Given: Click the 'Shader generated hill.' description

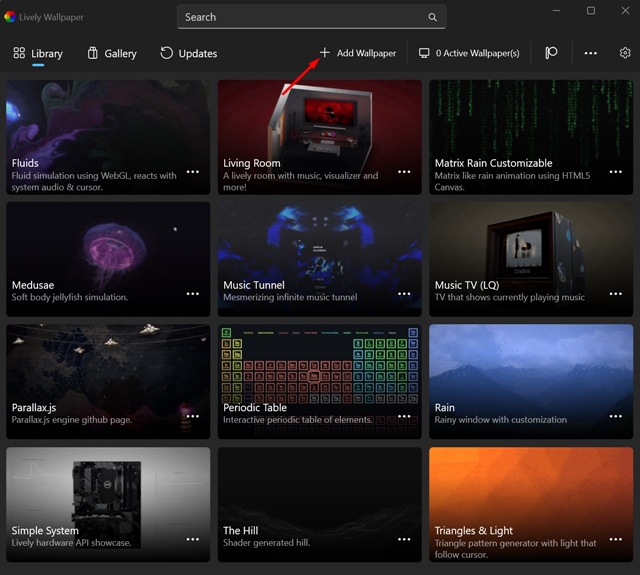Looking at the screenshot, I should pos(267,543).
